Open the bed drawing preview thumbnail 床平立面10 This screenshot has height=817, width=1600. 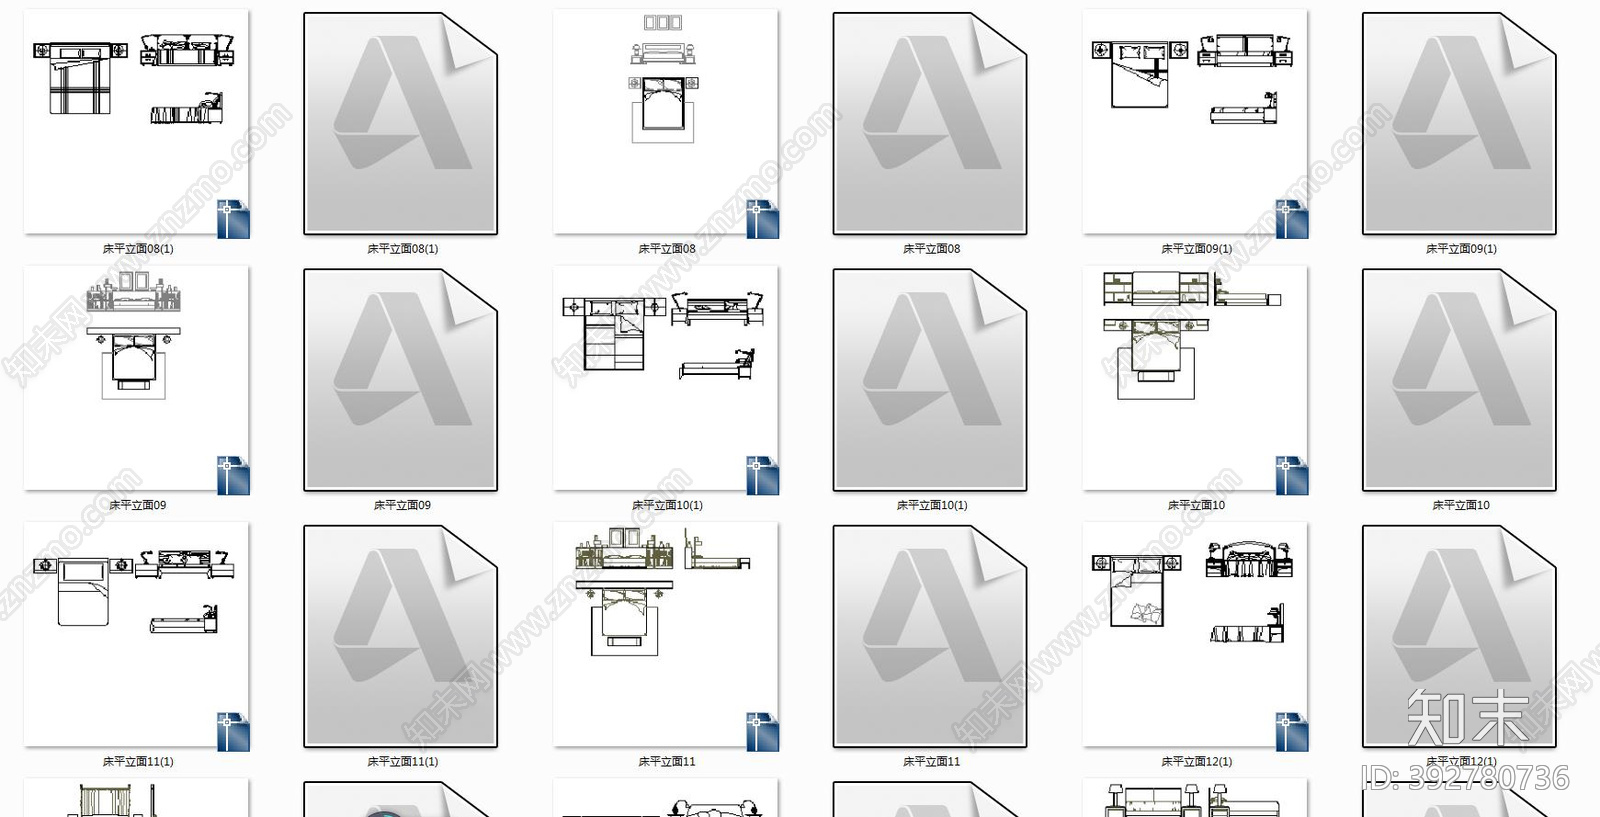click(x=1195, y=379)
